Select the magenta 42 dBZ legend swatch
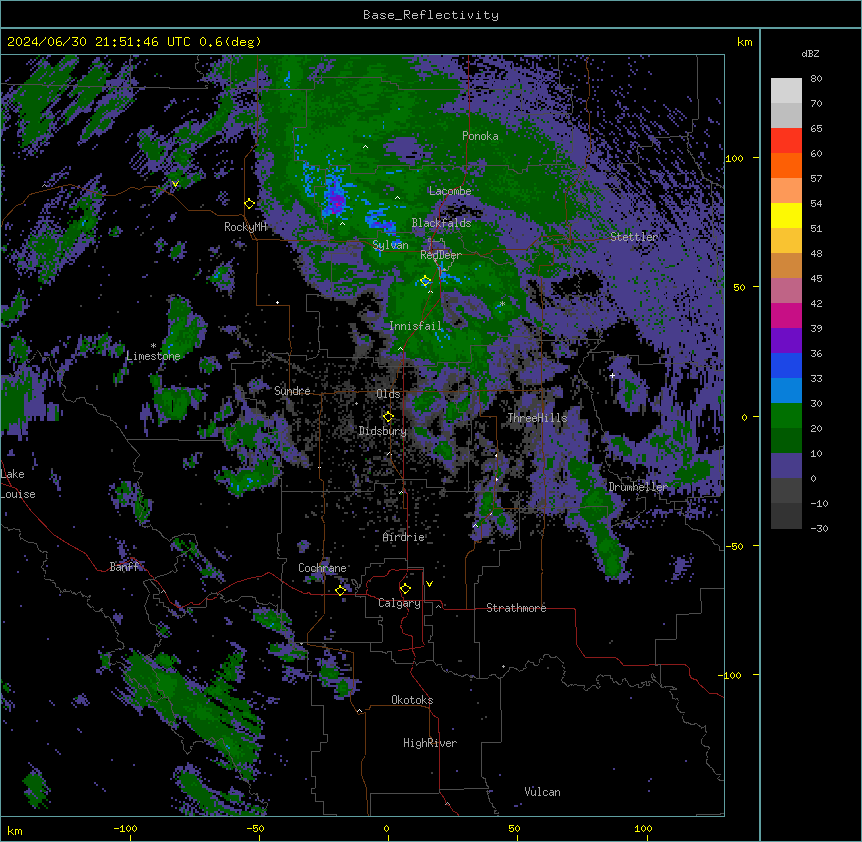 786,315
